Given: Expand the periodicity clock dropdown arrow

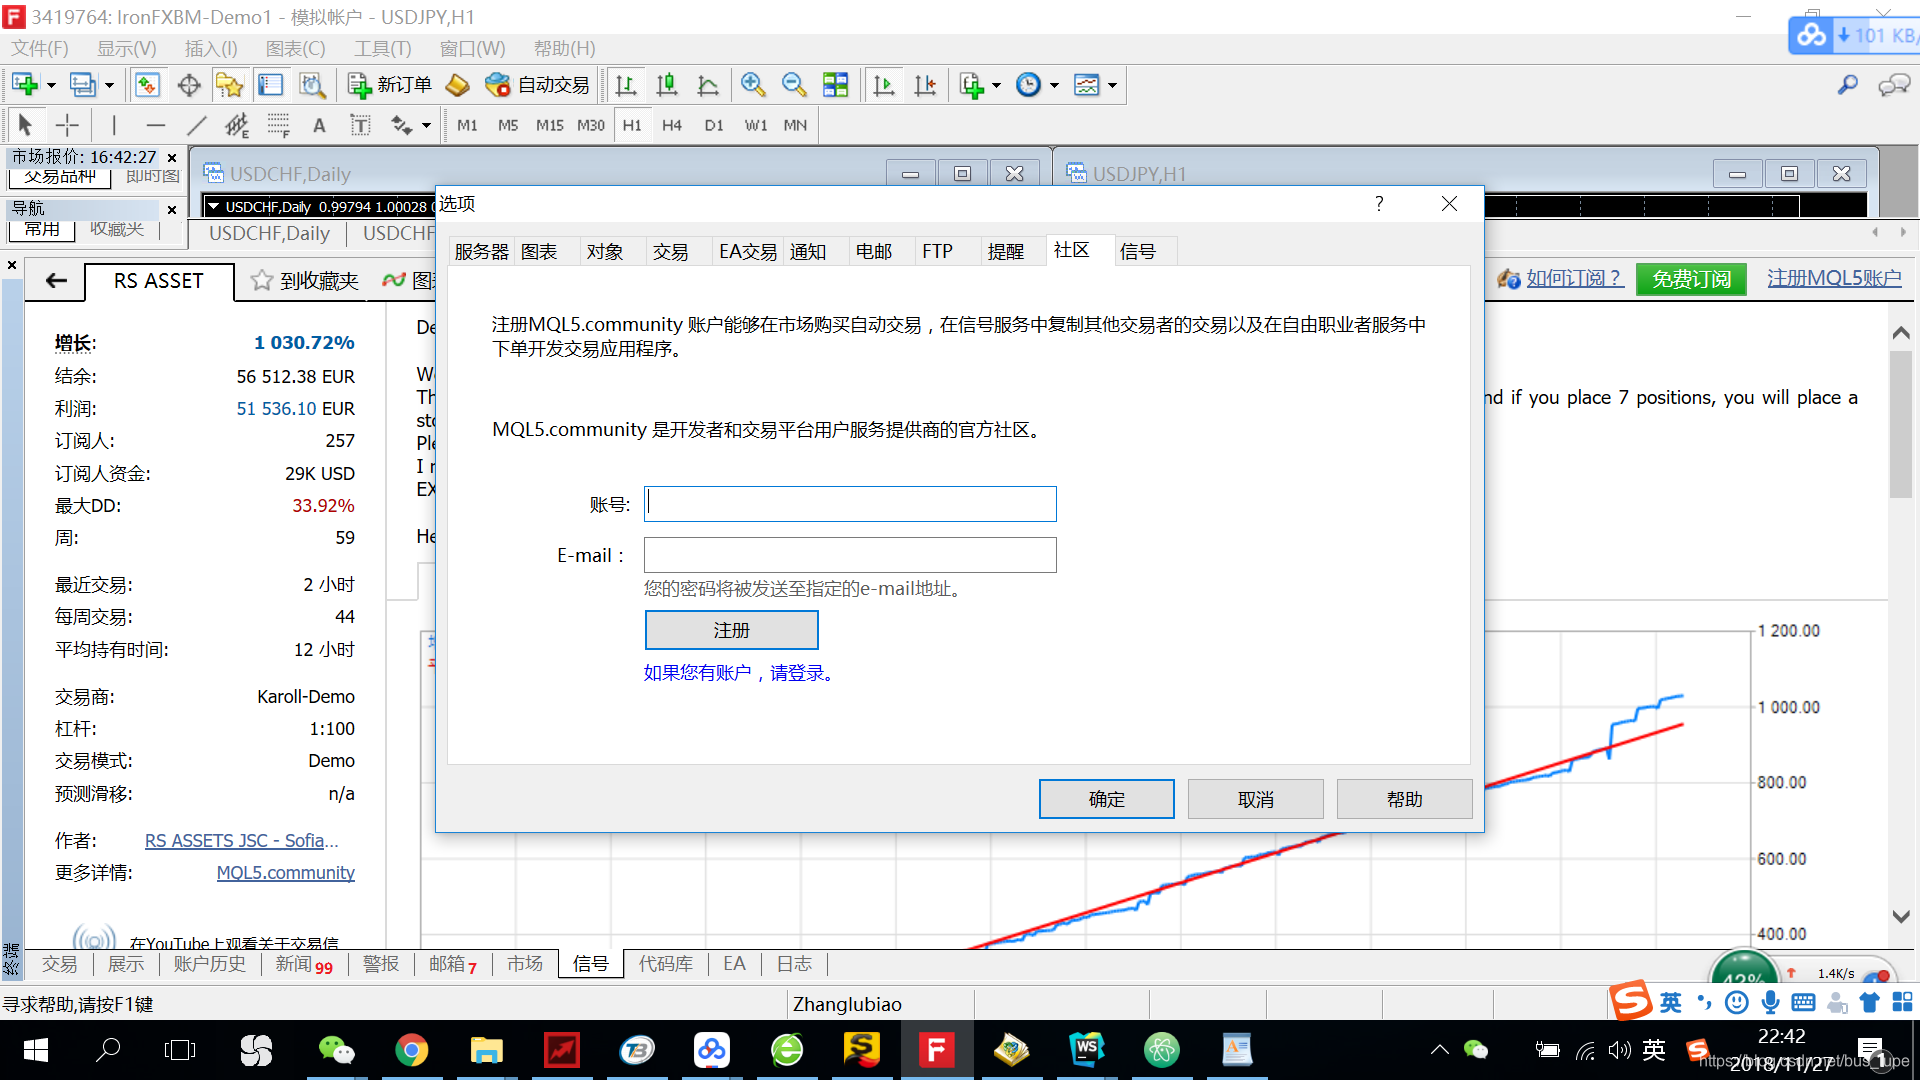Looking at the screenshot, I should point(1054,85).
